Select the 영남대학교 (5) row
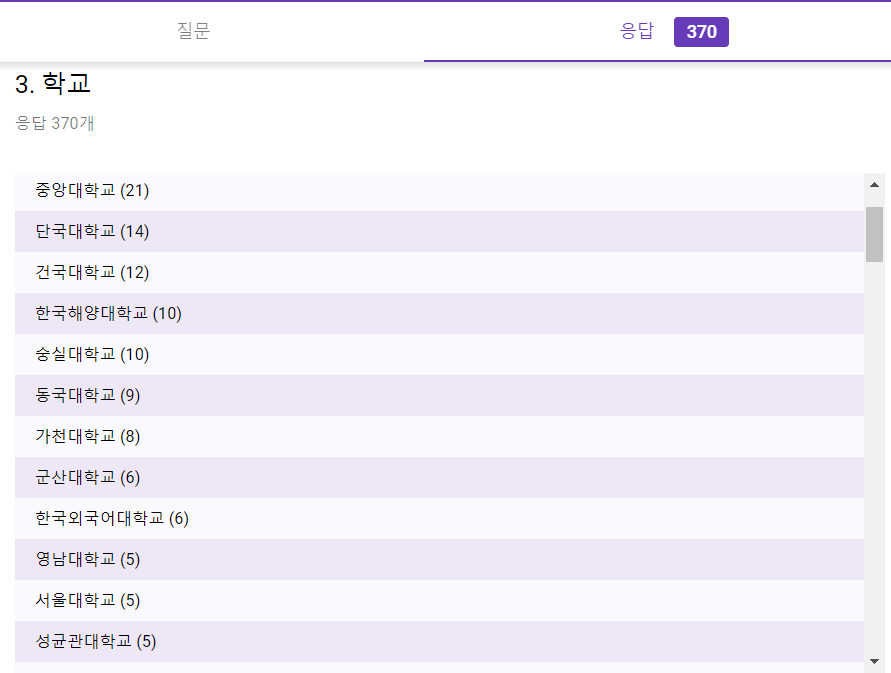Viewport: 891px width, 673px height. coord(439,559)
